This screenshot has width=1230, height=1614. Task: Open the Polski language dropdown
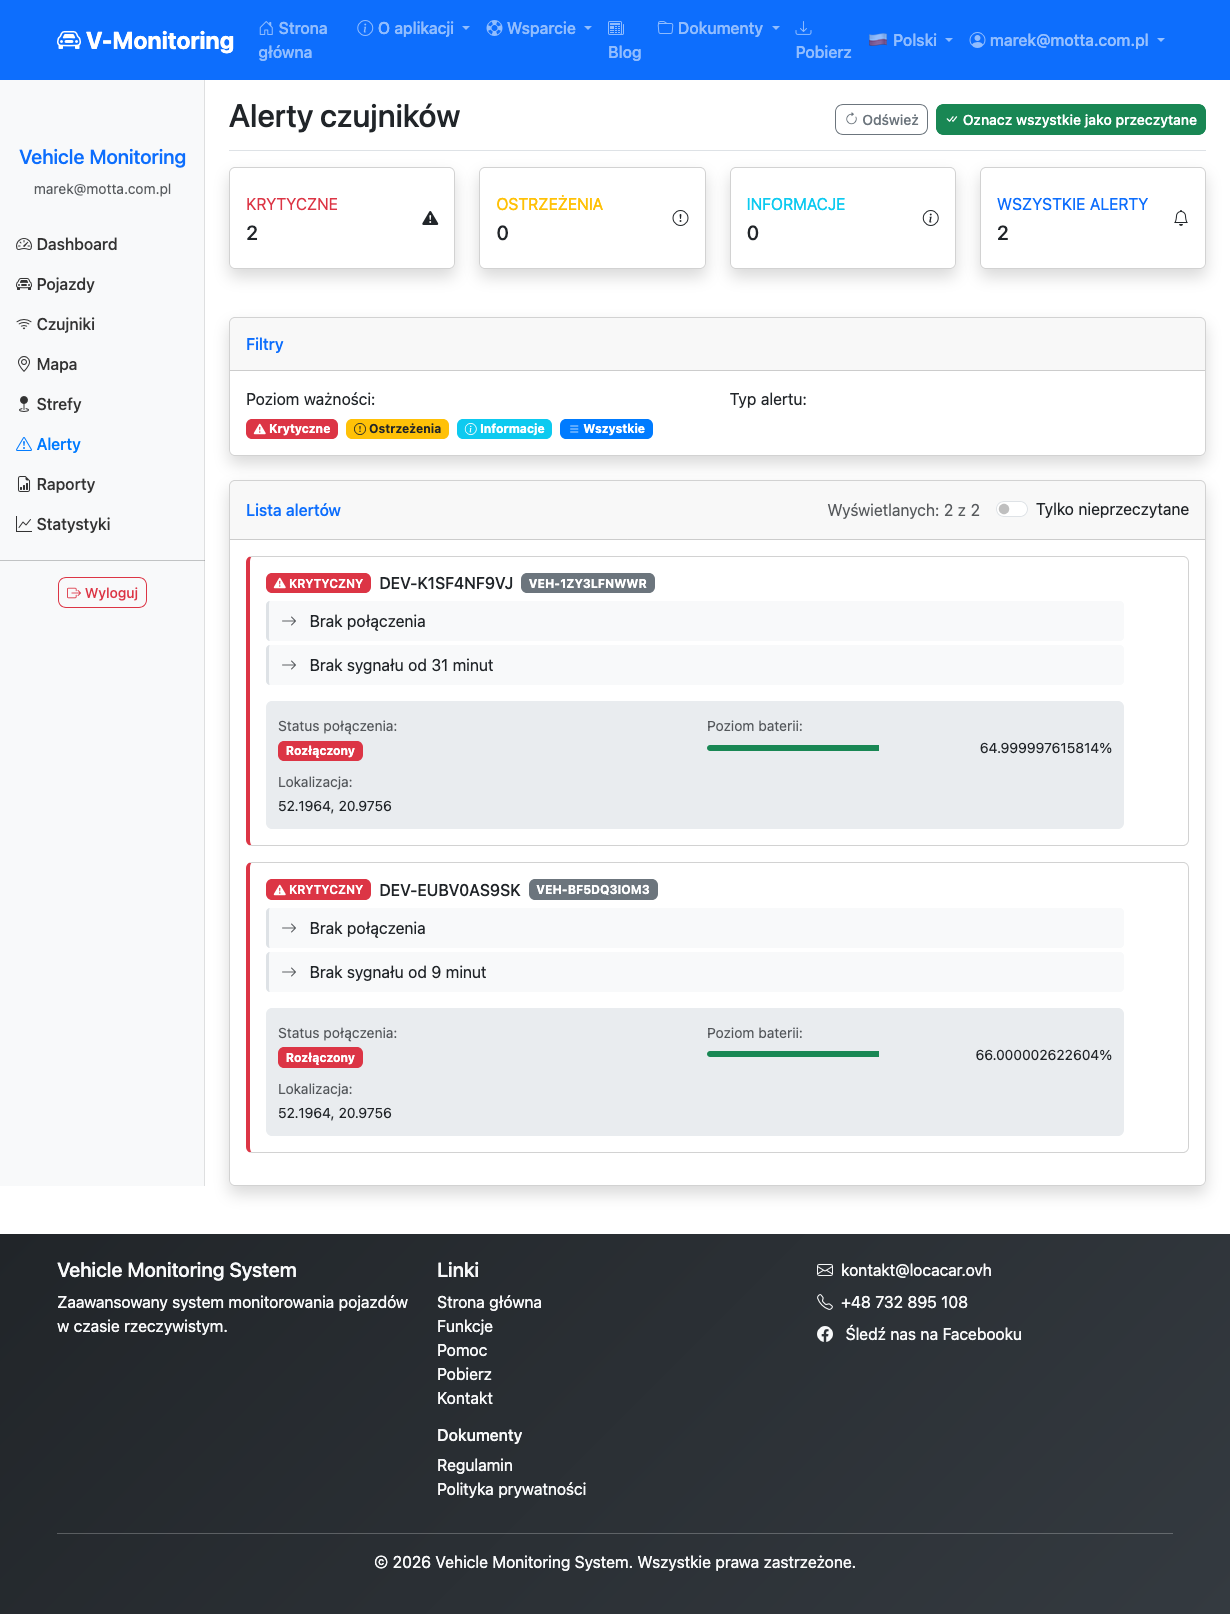pyautogui.click(x=910, y=40)
